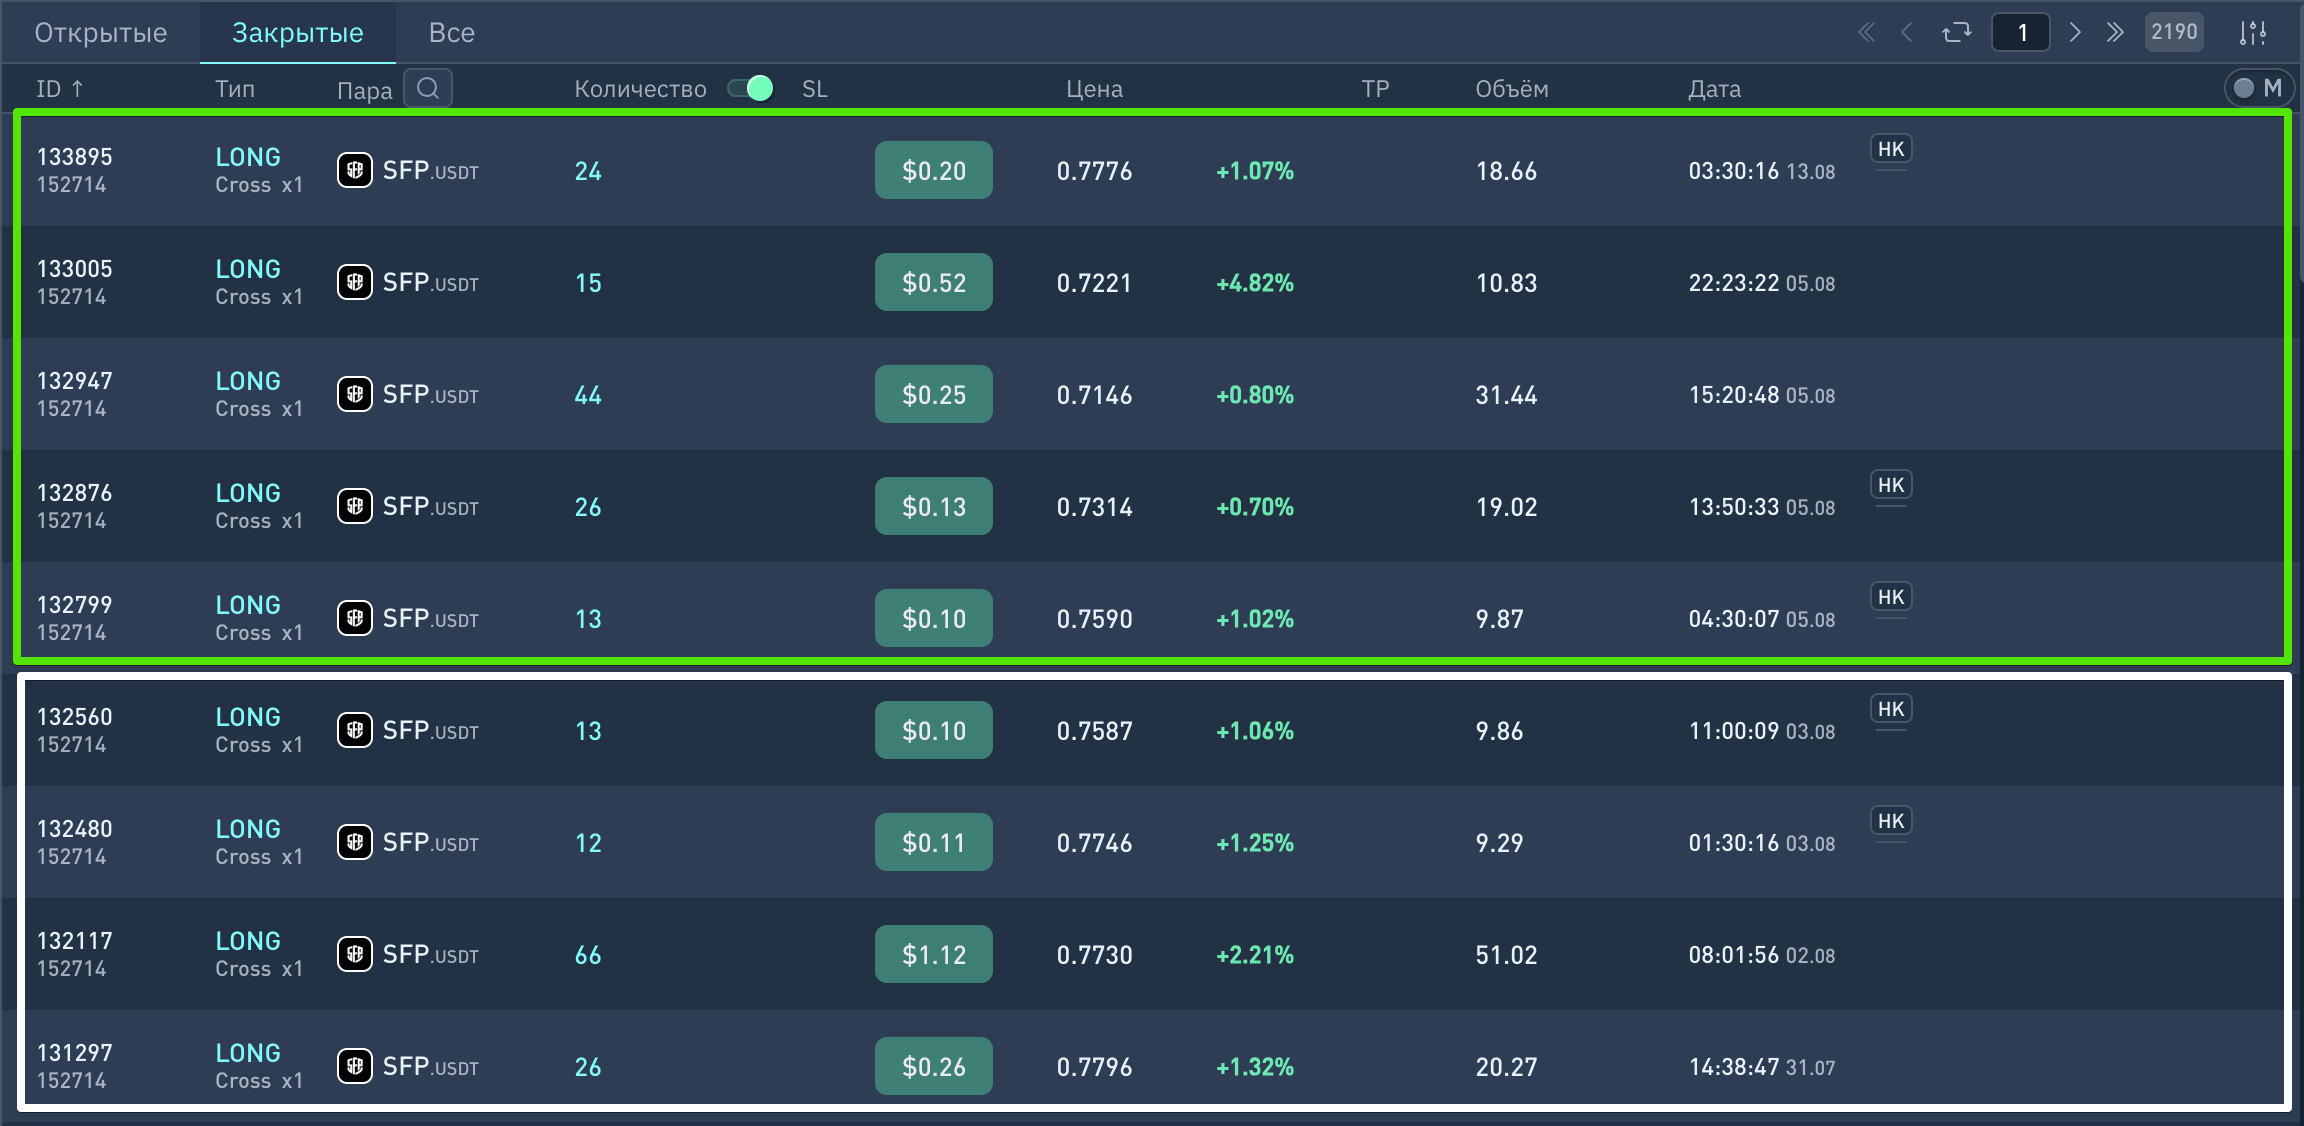The image size is (2304, 1126).
Task: Click the pair search magnifier icon
Action: click(x=428, y=88)
